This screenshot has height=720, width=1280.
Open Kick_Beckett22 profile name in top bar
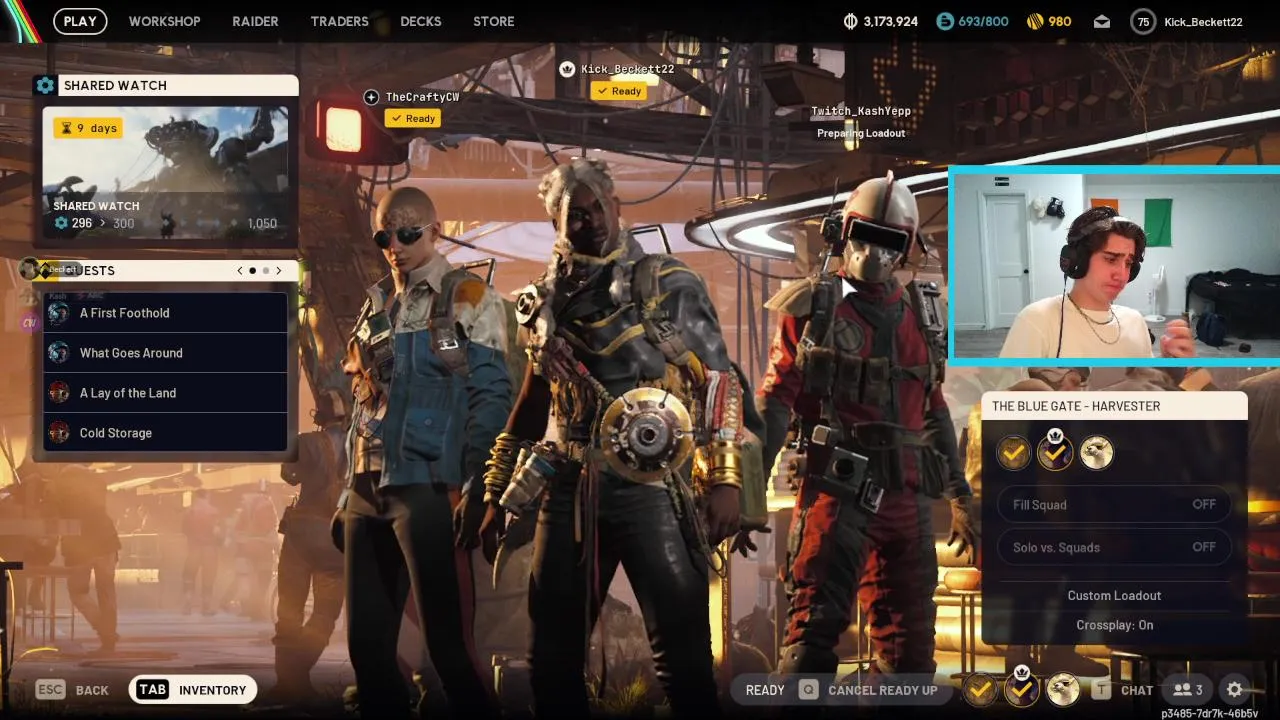point(1203,21)
